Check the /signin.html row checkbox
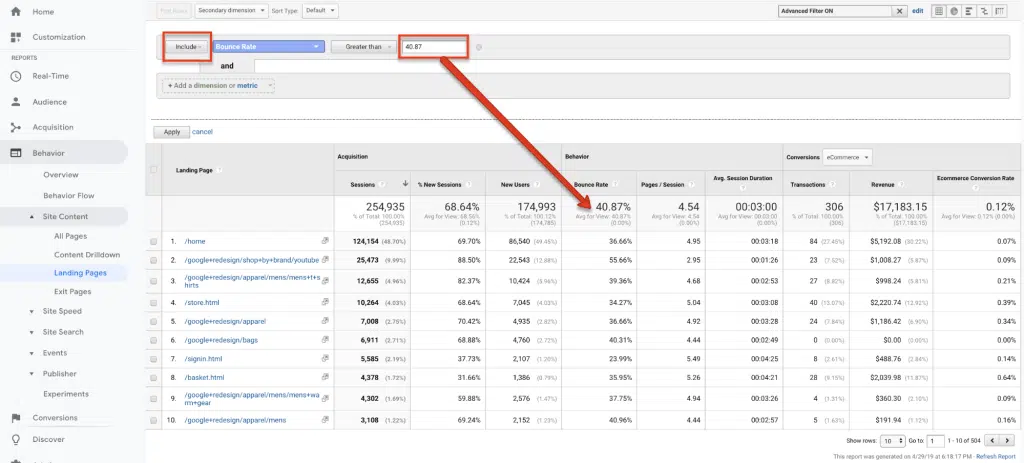This screenshot has height=463, width=1024. coord(153,359)
